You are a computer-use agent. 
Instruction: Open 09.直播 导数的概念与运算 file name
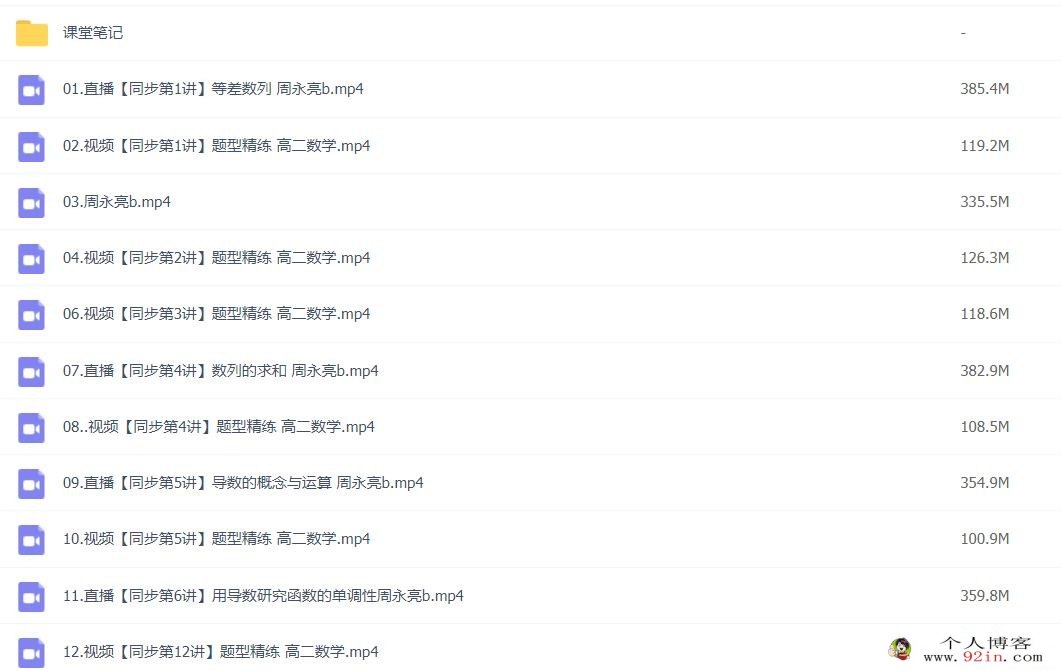[x=243, y=483]
